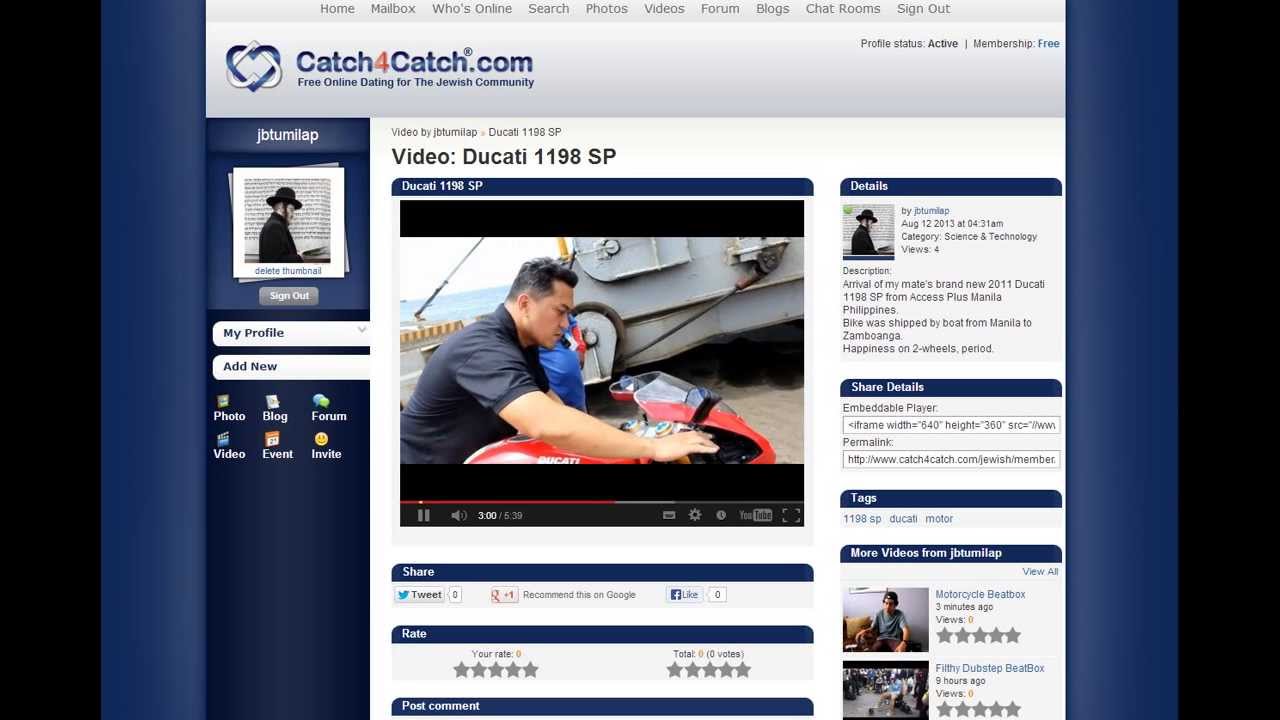Screen dimensions: 1280x720
Task: Select the Permalink URL field
Action: [951, 459]
